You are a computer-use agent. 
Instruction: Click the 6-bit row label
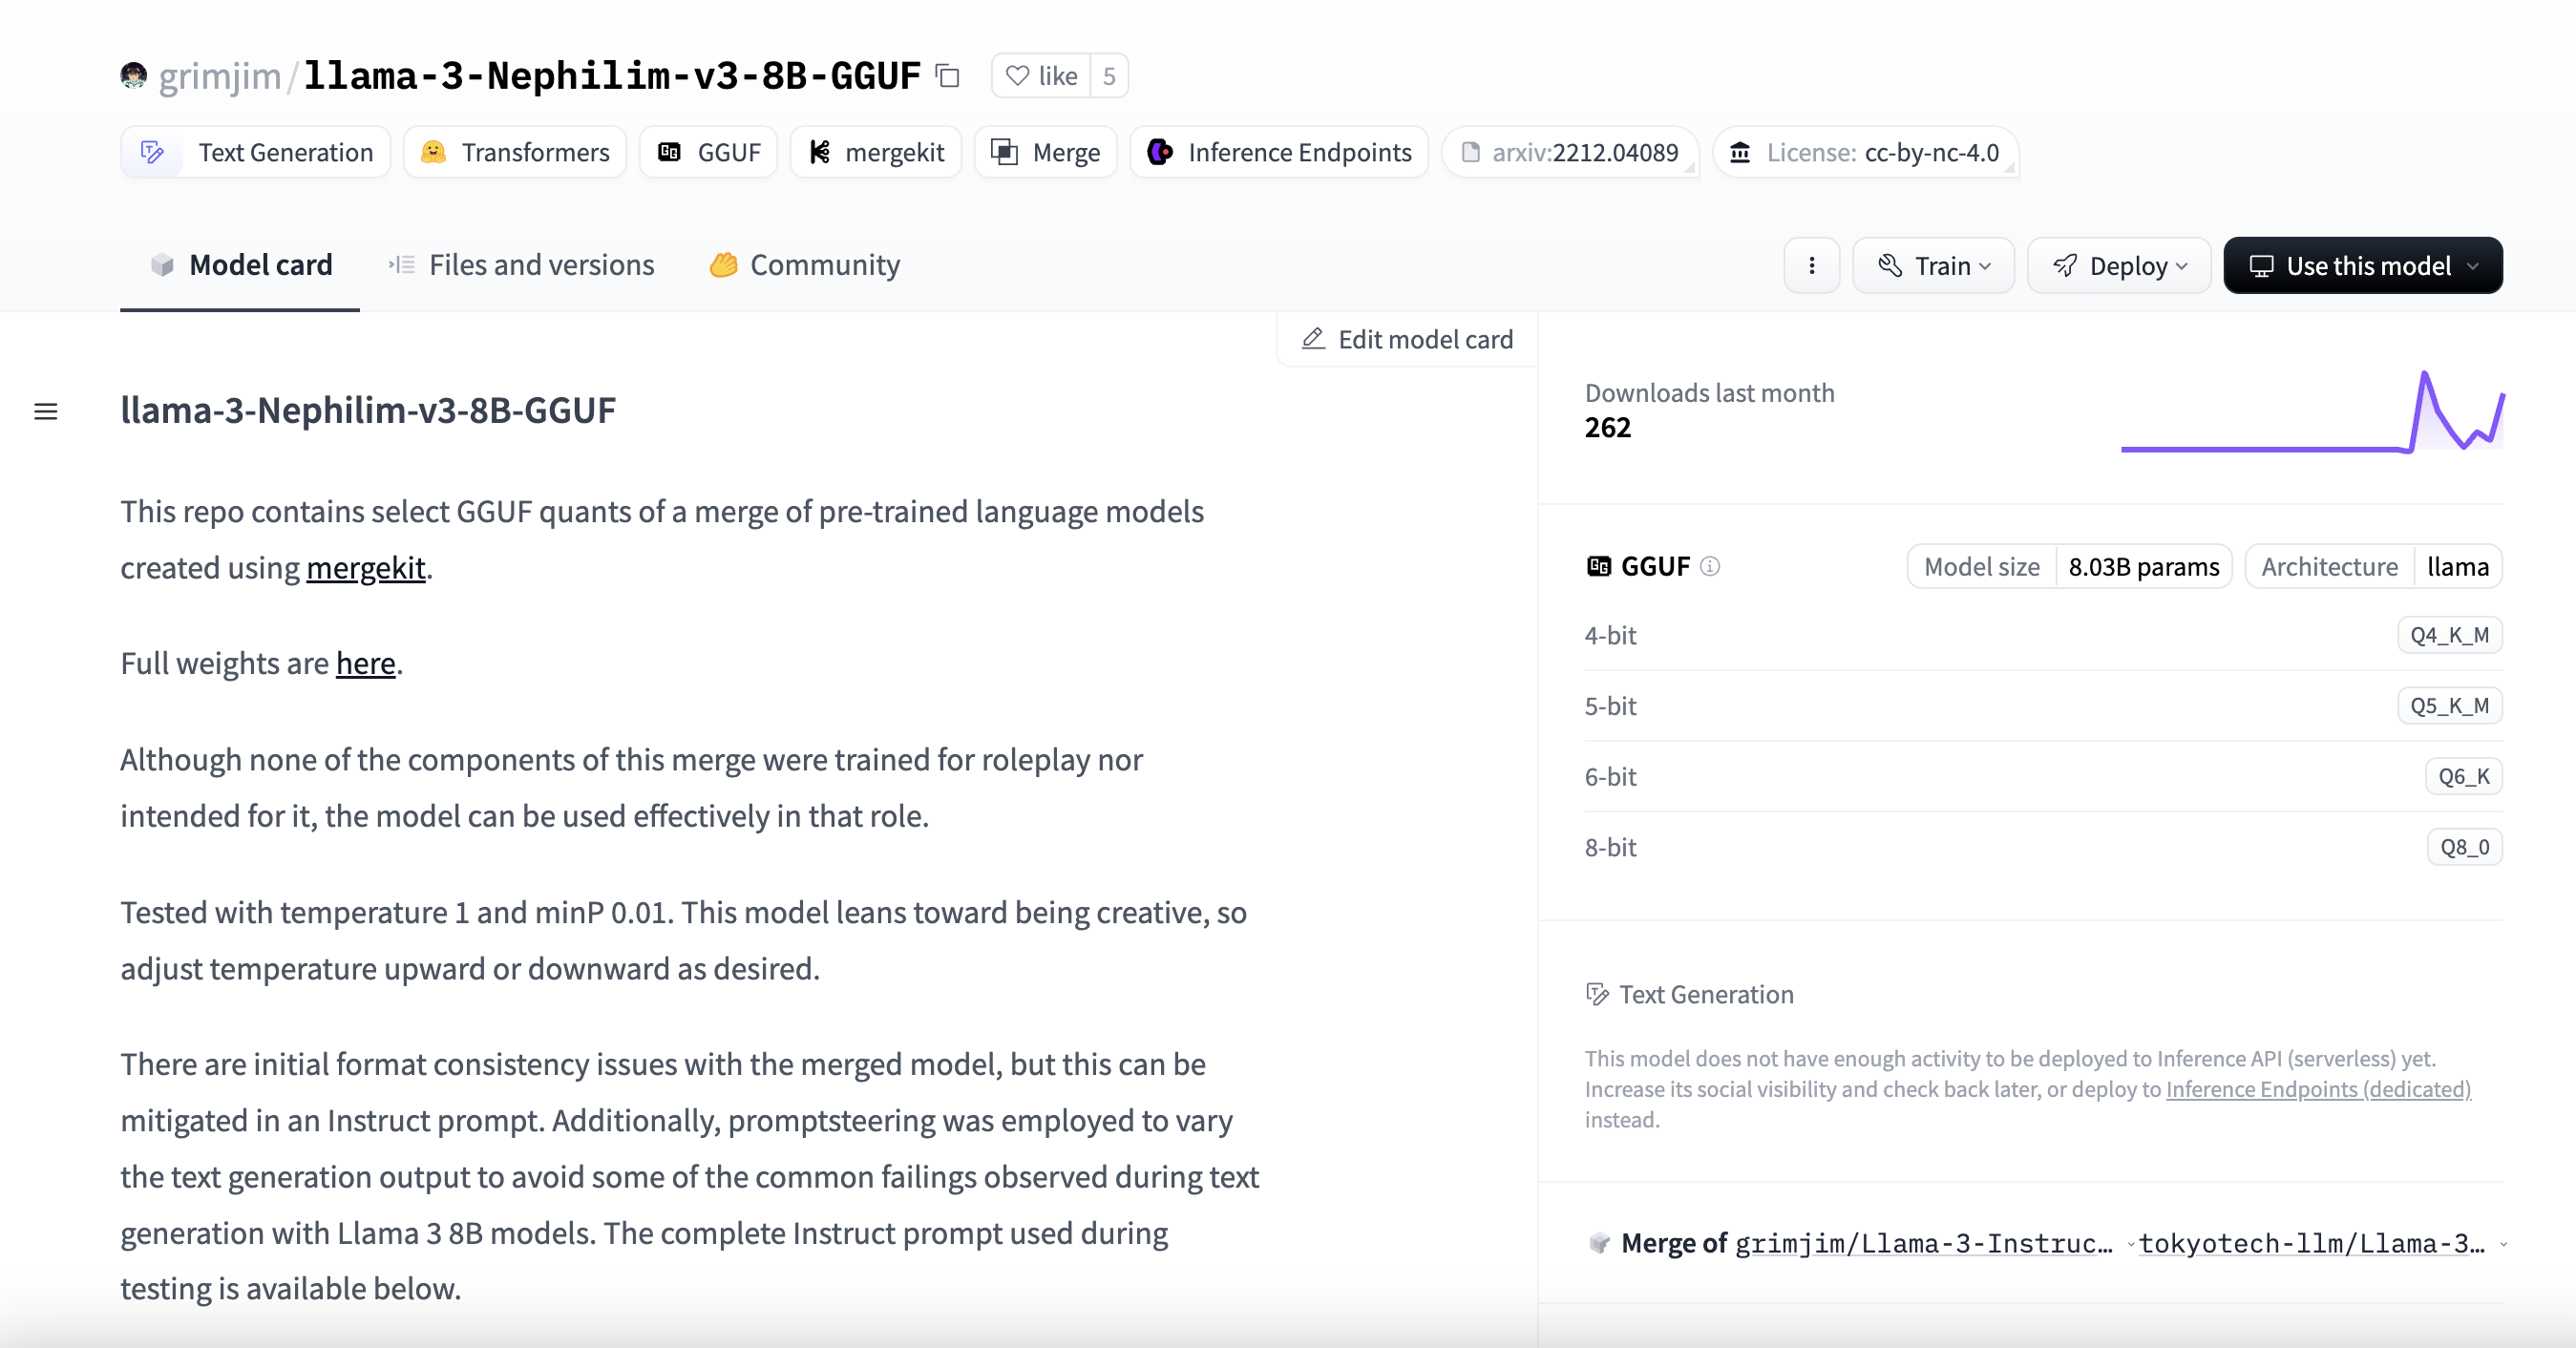click(x=1610, y=777)
